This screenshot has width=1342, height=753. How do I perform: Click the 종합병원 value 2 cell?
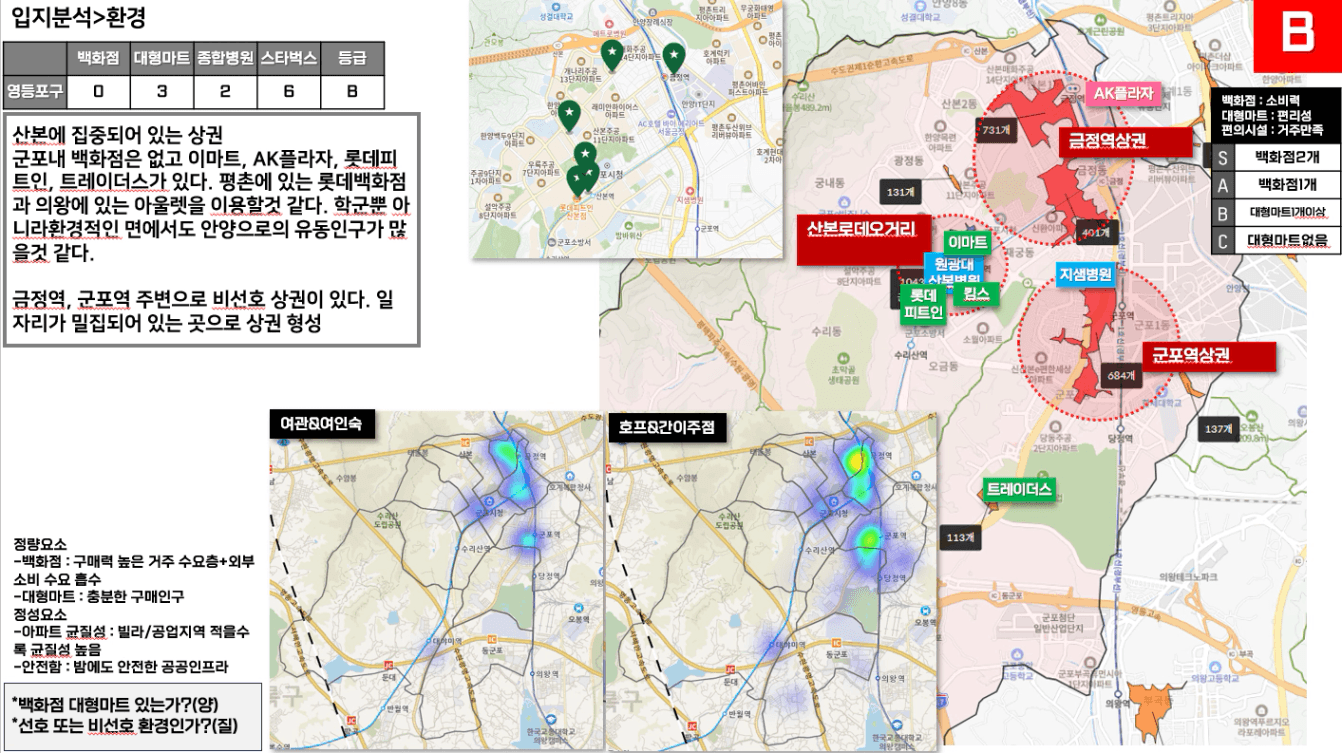[x=225, y=92]
